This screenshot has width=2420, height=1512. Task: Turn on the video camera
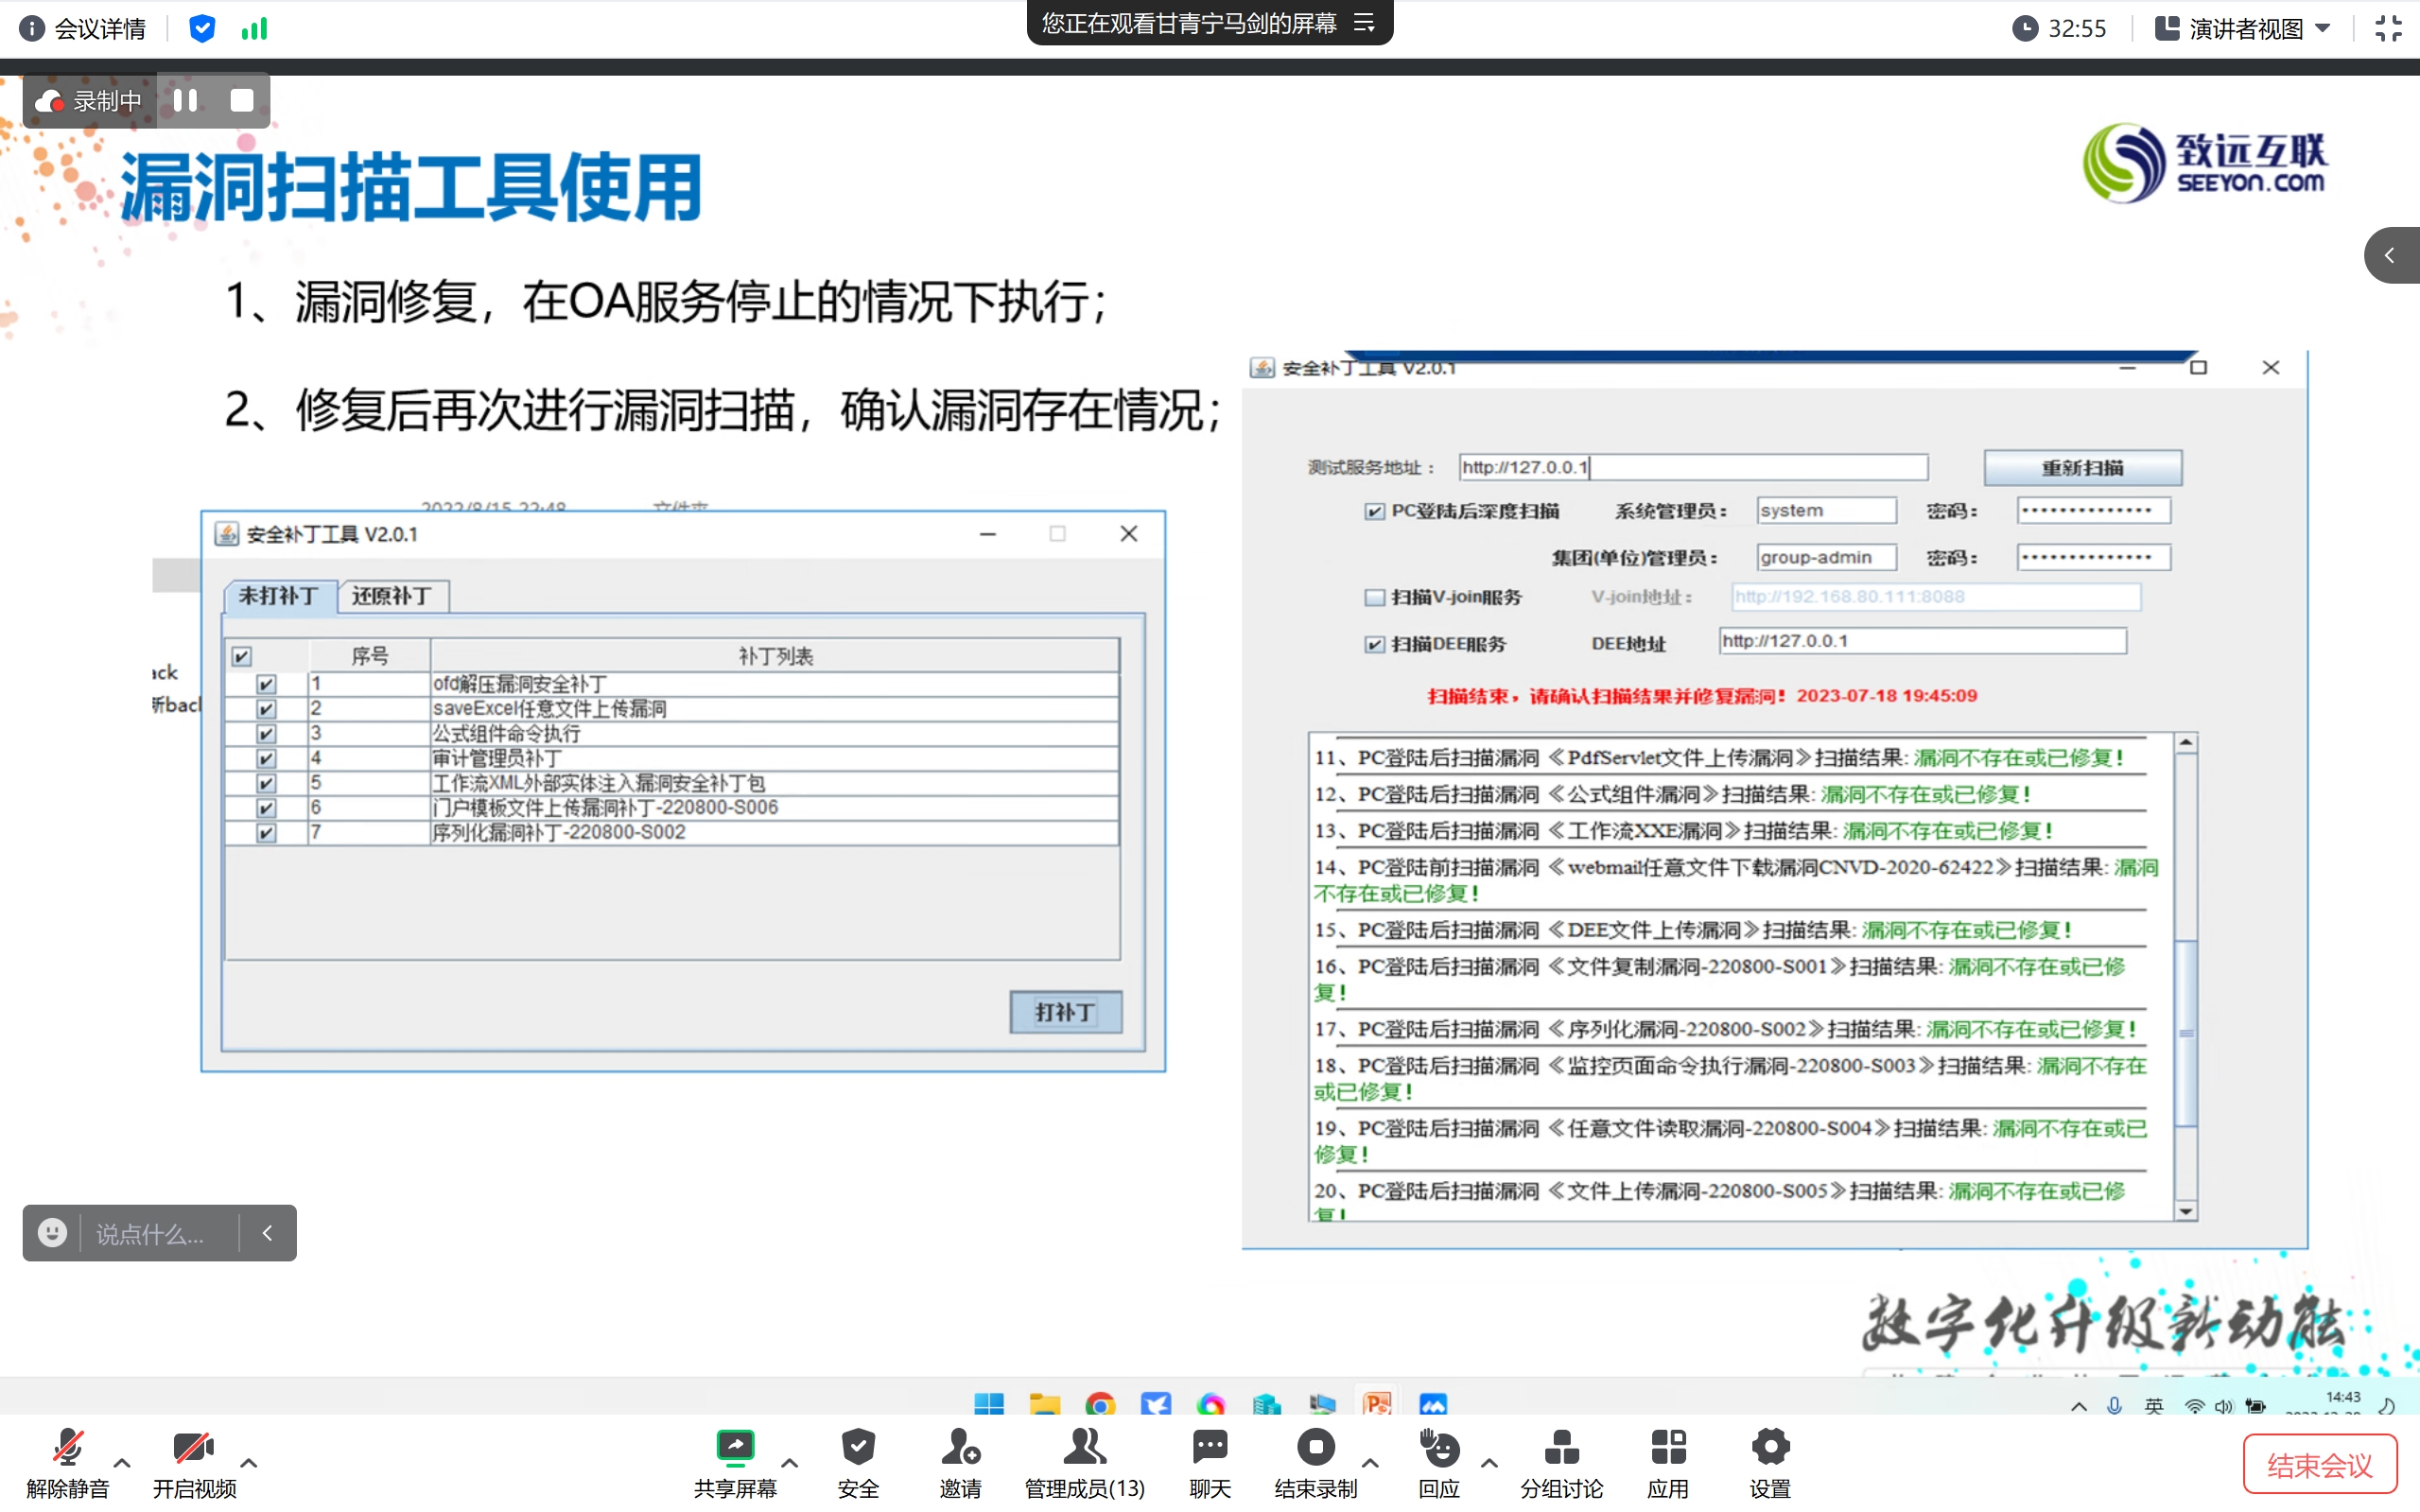[x=193, y=1447]
